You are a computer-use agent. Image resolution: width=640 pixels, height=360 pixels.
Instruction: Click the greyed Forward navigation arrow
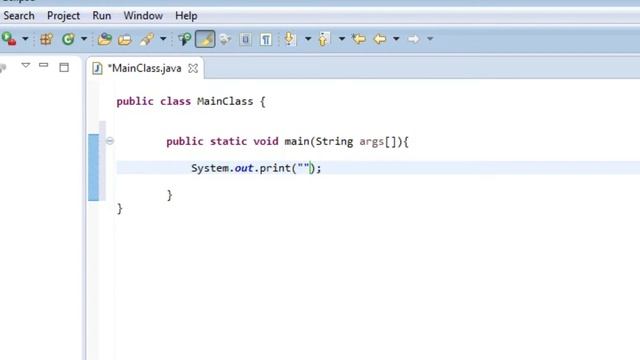[413, 39]
